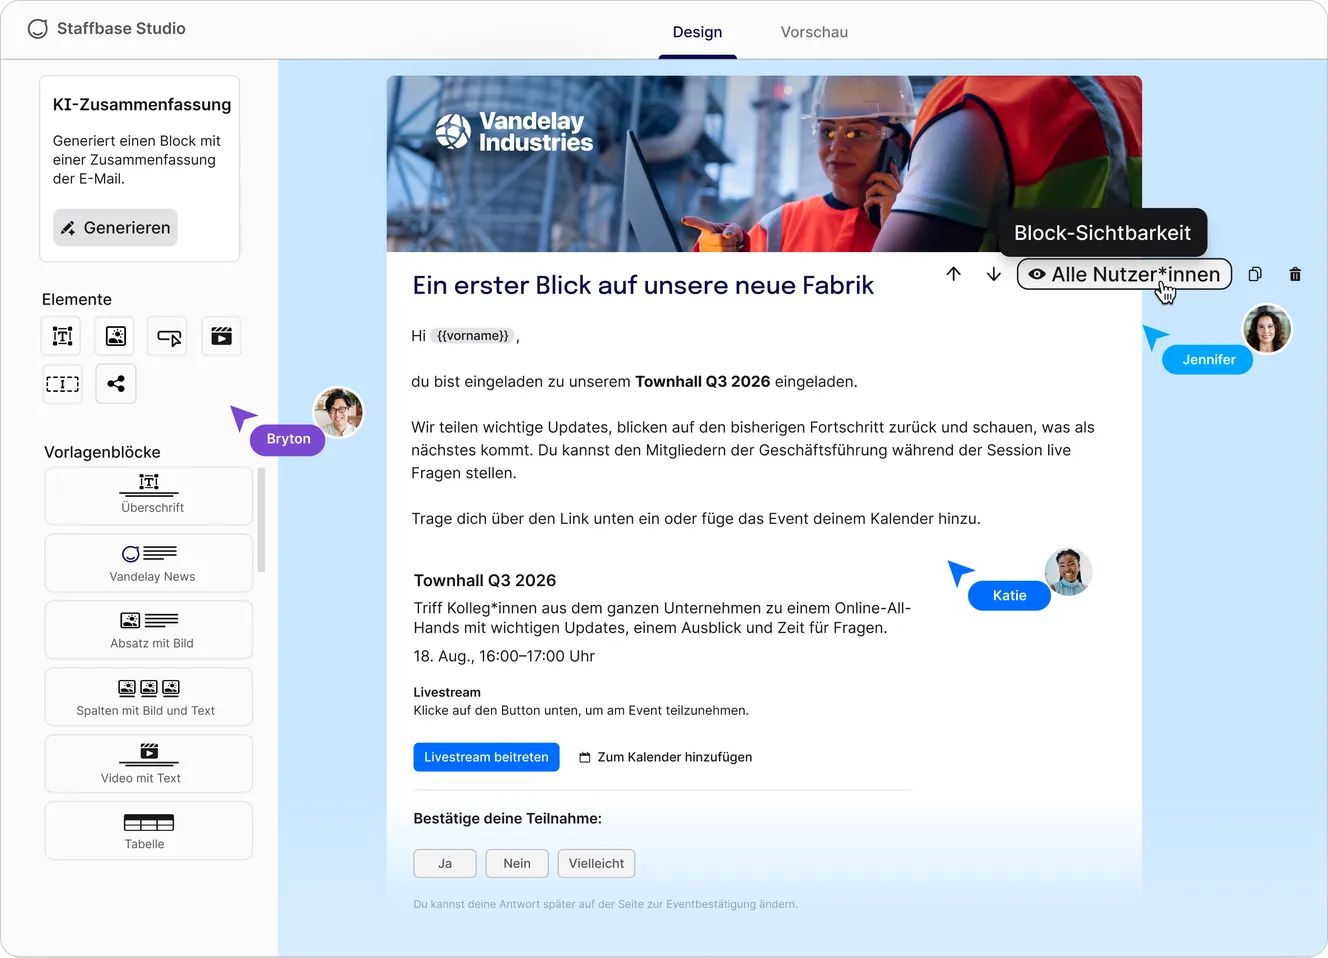This screenshot has width=1328, height=958.
Task: Confirm attendance with the Ja button
Action: 445,863
